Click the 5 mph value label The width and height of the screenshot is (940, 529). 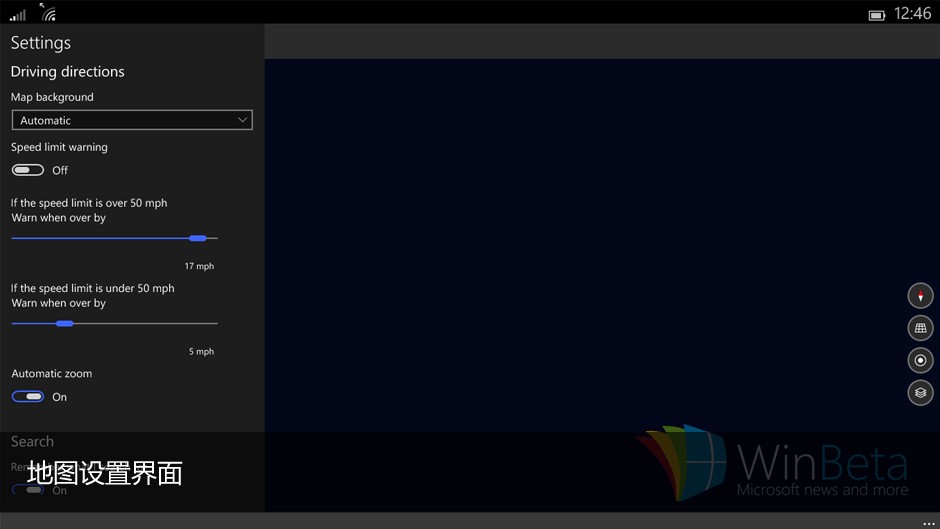201,351
